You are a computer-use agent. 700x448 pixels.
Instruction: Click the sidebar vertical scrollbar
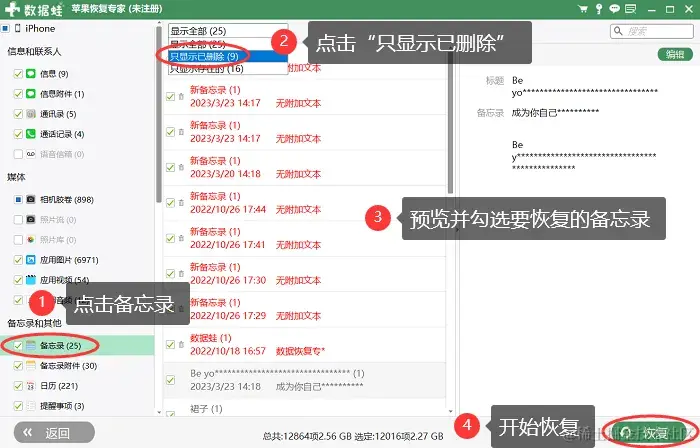point(159,114)
